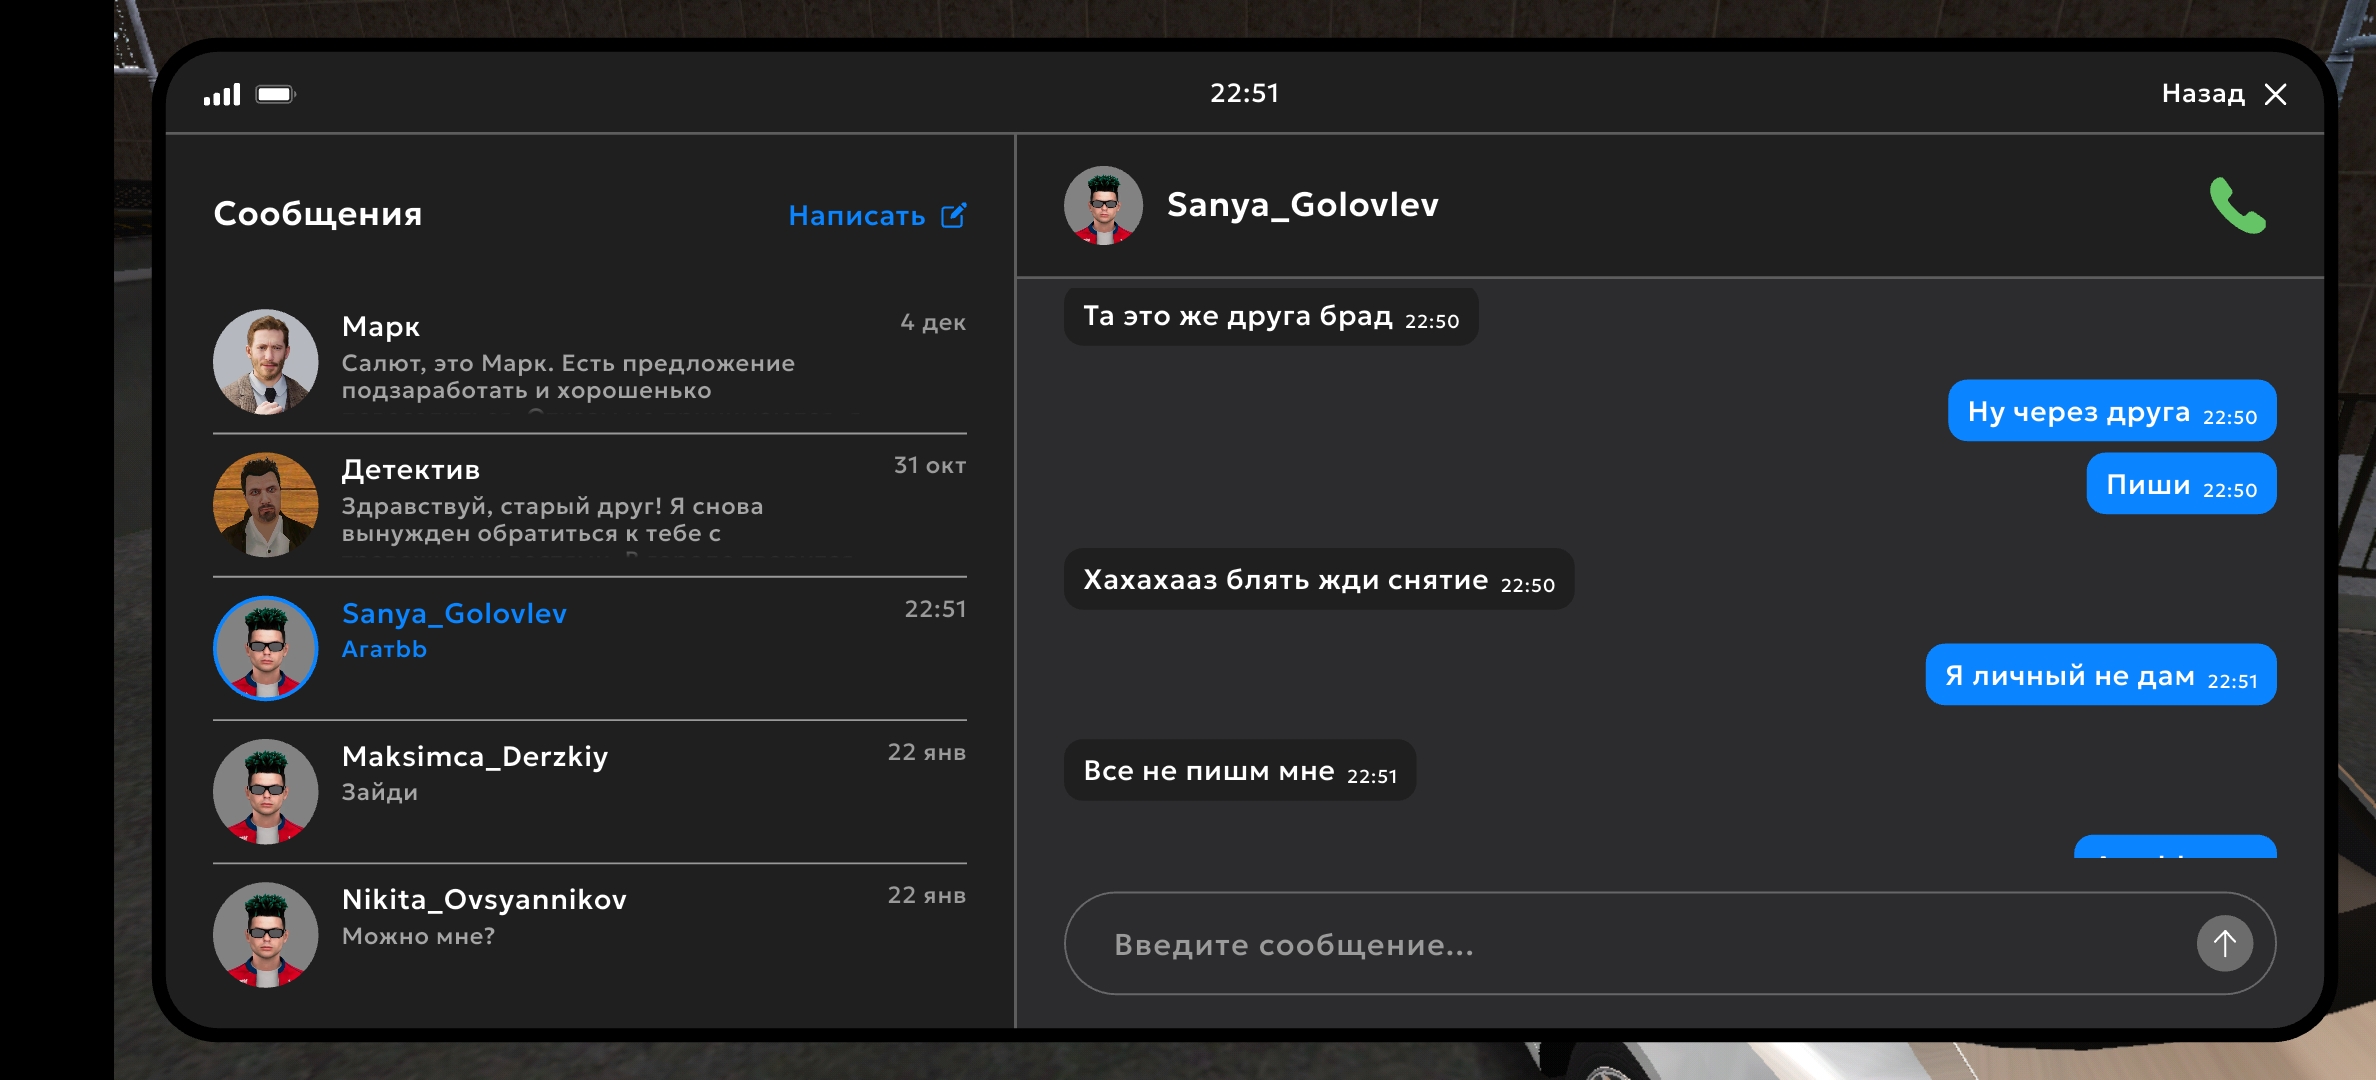Image resolution: width=2376 pixels, height=1080 pixels.
Task: Click the compose pencil icon next to Написать
Action: (x=954, y=215)
